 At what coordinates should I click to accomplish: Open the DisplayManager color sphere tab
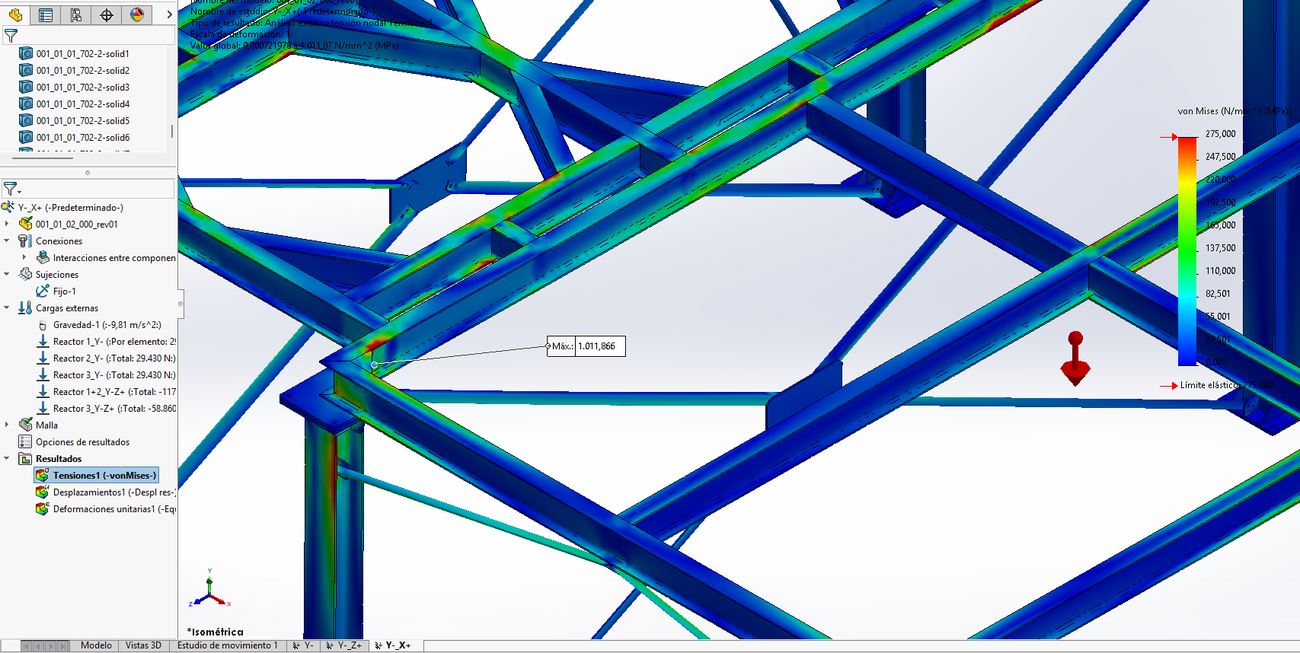[x=137, y=15]
